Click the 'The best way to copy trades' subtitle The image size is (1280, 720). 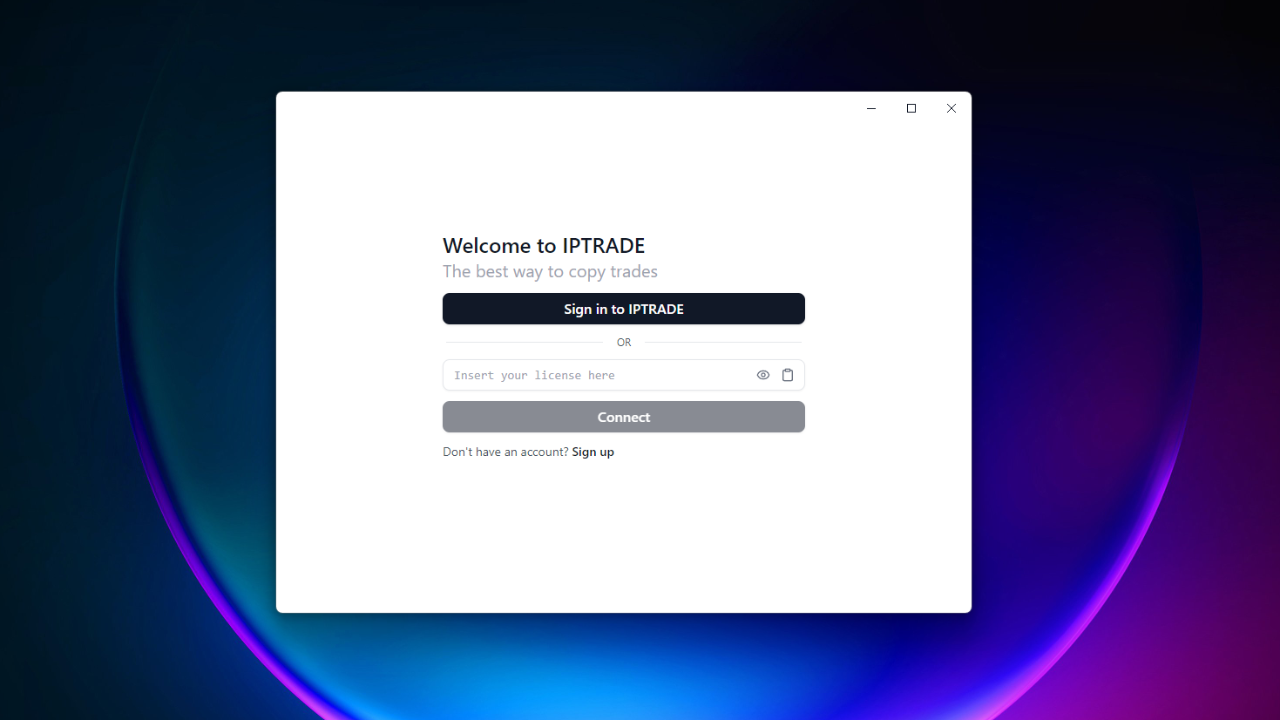point(550,272)
